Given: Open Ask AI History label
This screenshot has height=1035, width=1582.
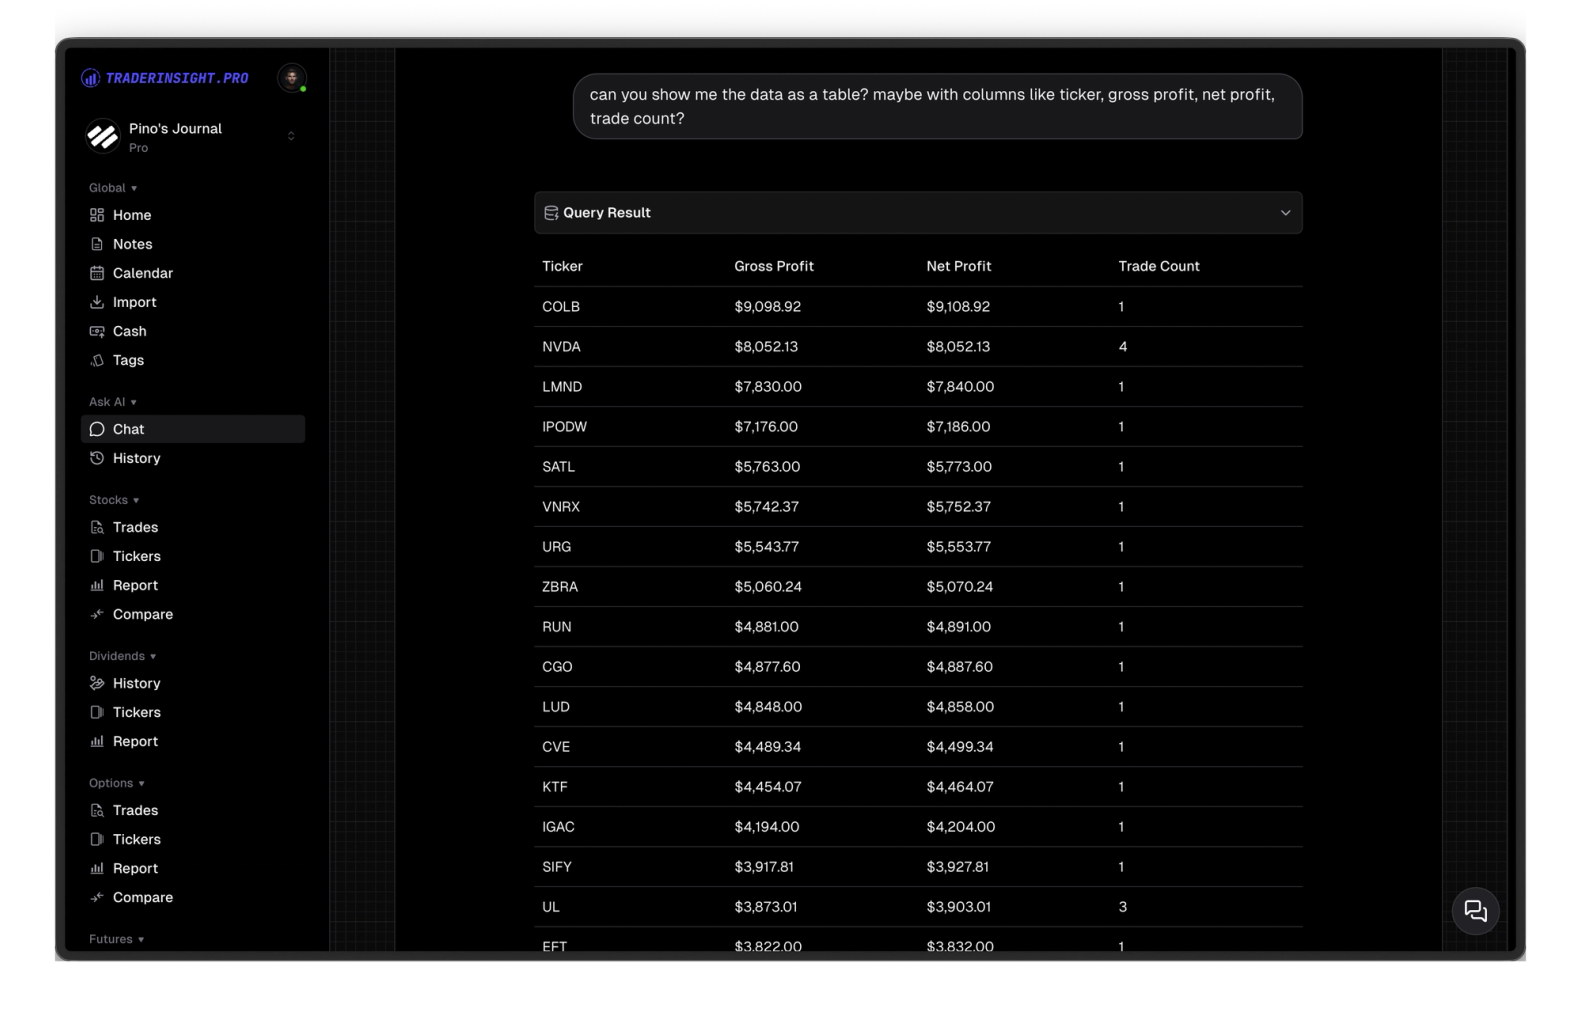Looking at the screenshot, I should tap(137, 458).
